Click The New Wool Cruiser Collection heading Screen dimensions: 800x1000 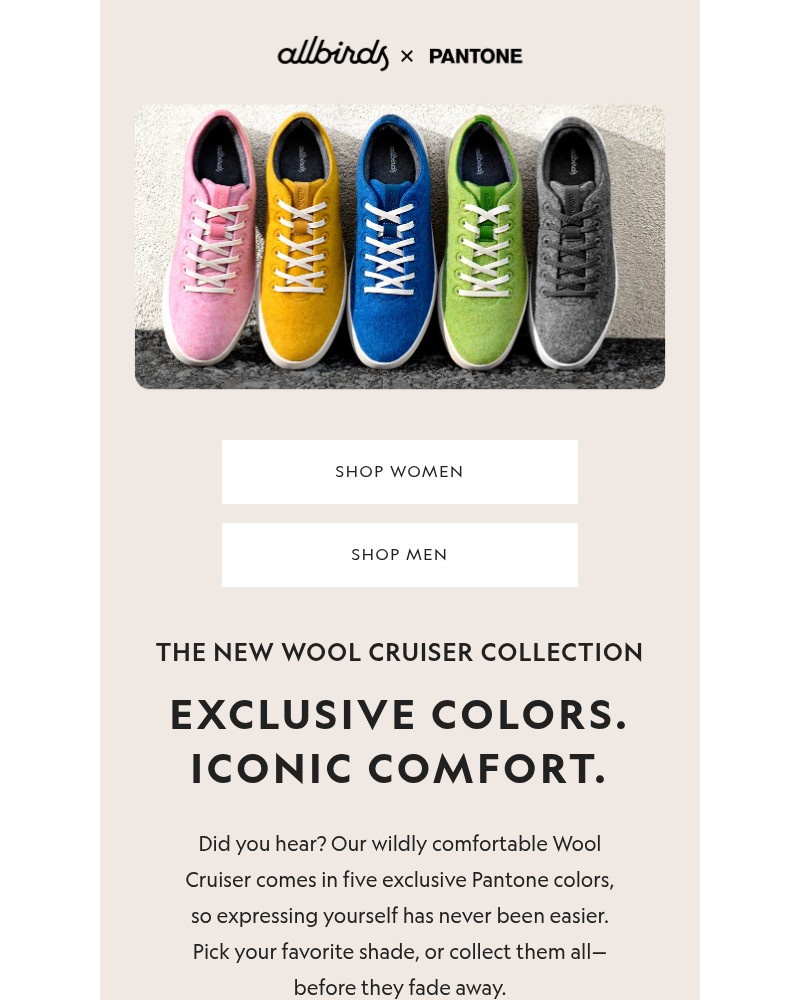pos(399,652)
